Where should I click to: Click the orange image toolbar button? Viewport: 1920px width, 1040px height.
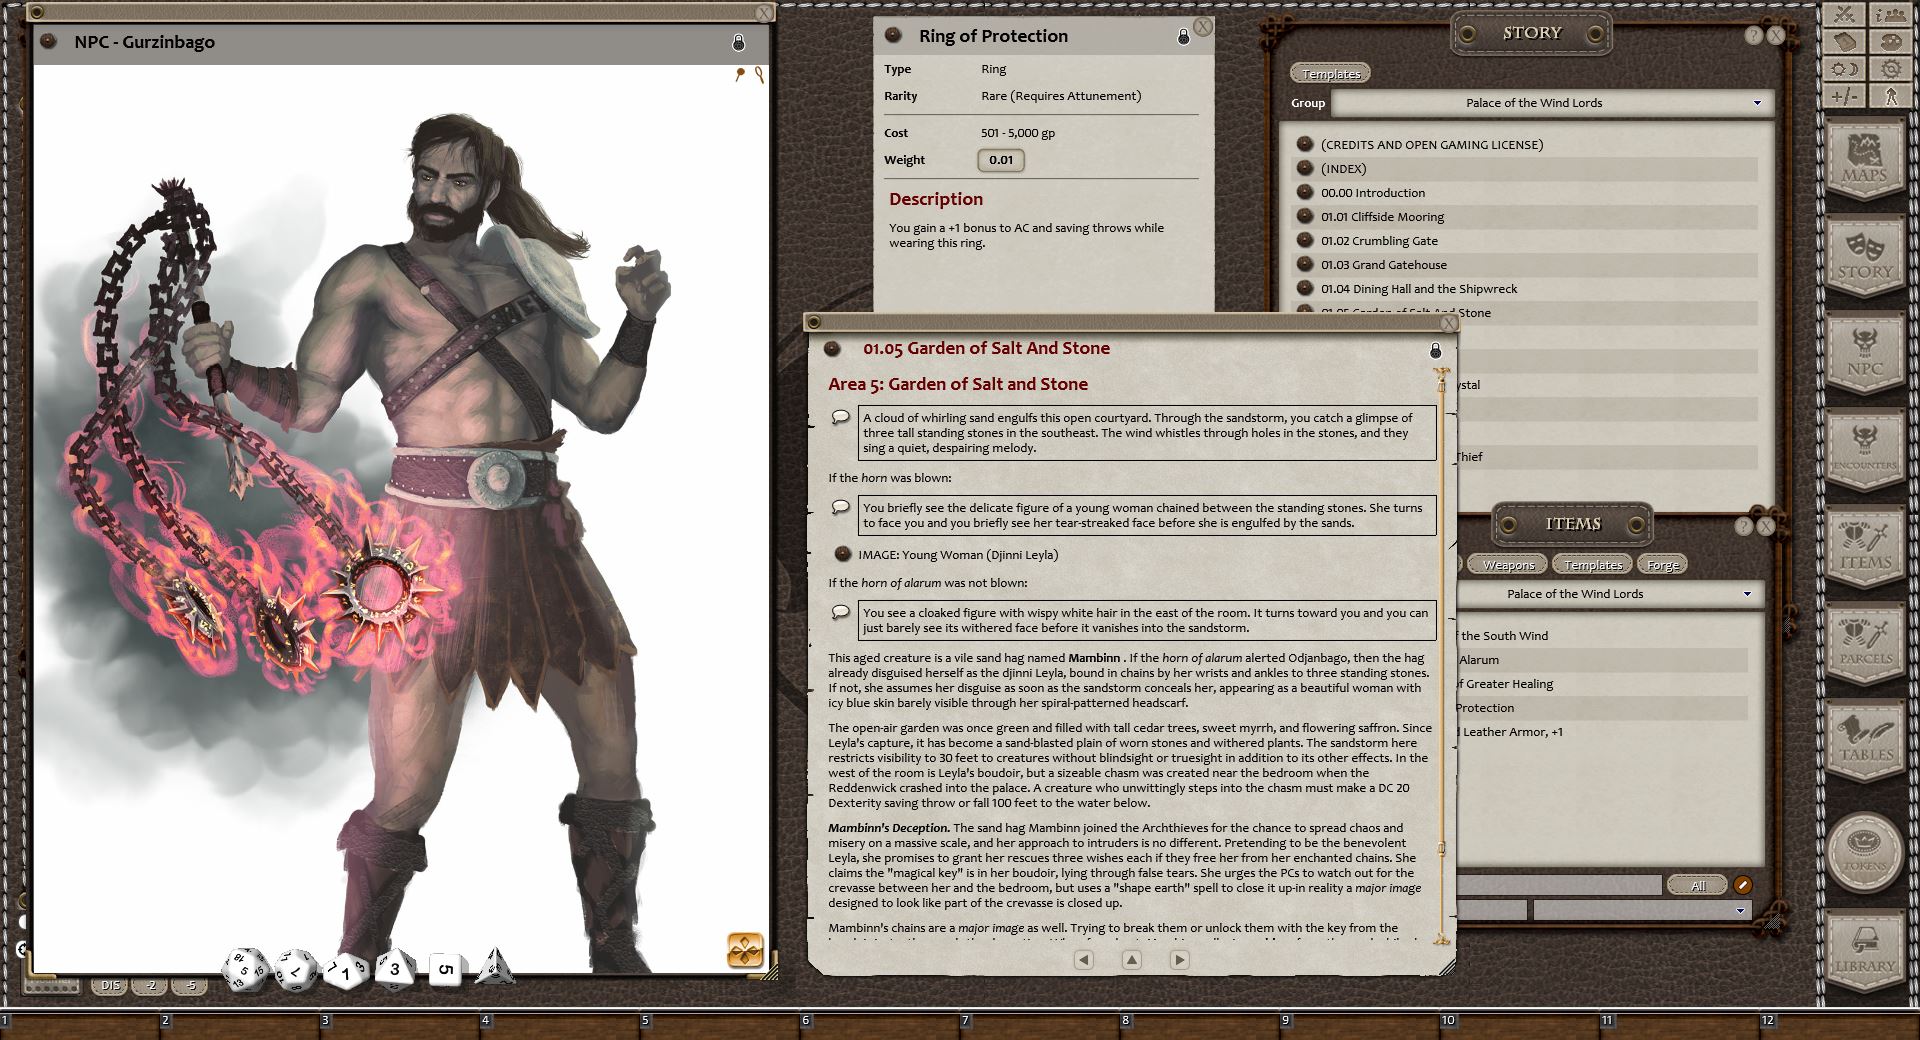click(x=745, y=950)
